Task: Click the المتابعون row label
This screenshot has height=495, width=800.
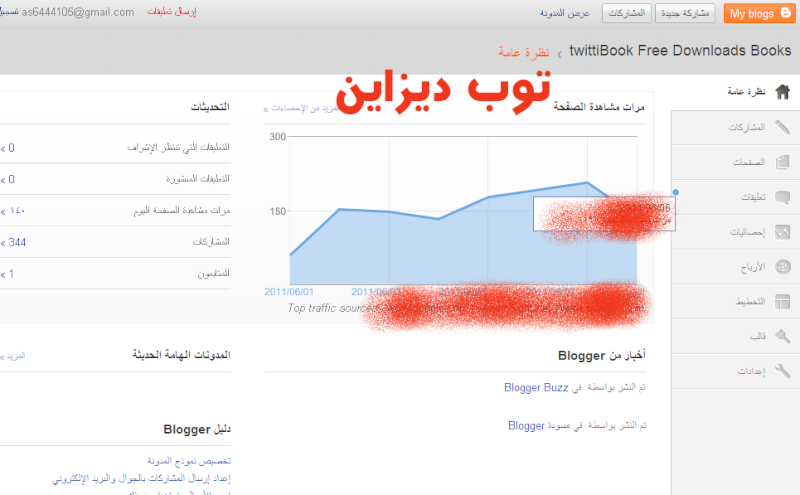Action: (213, 274)
